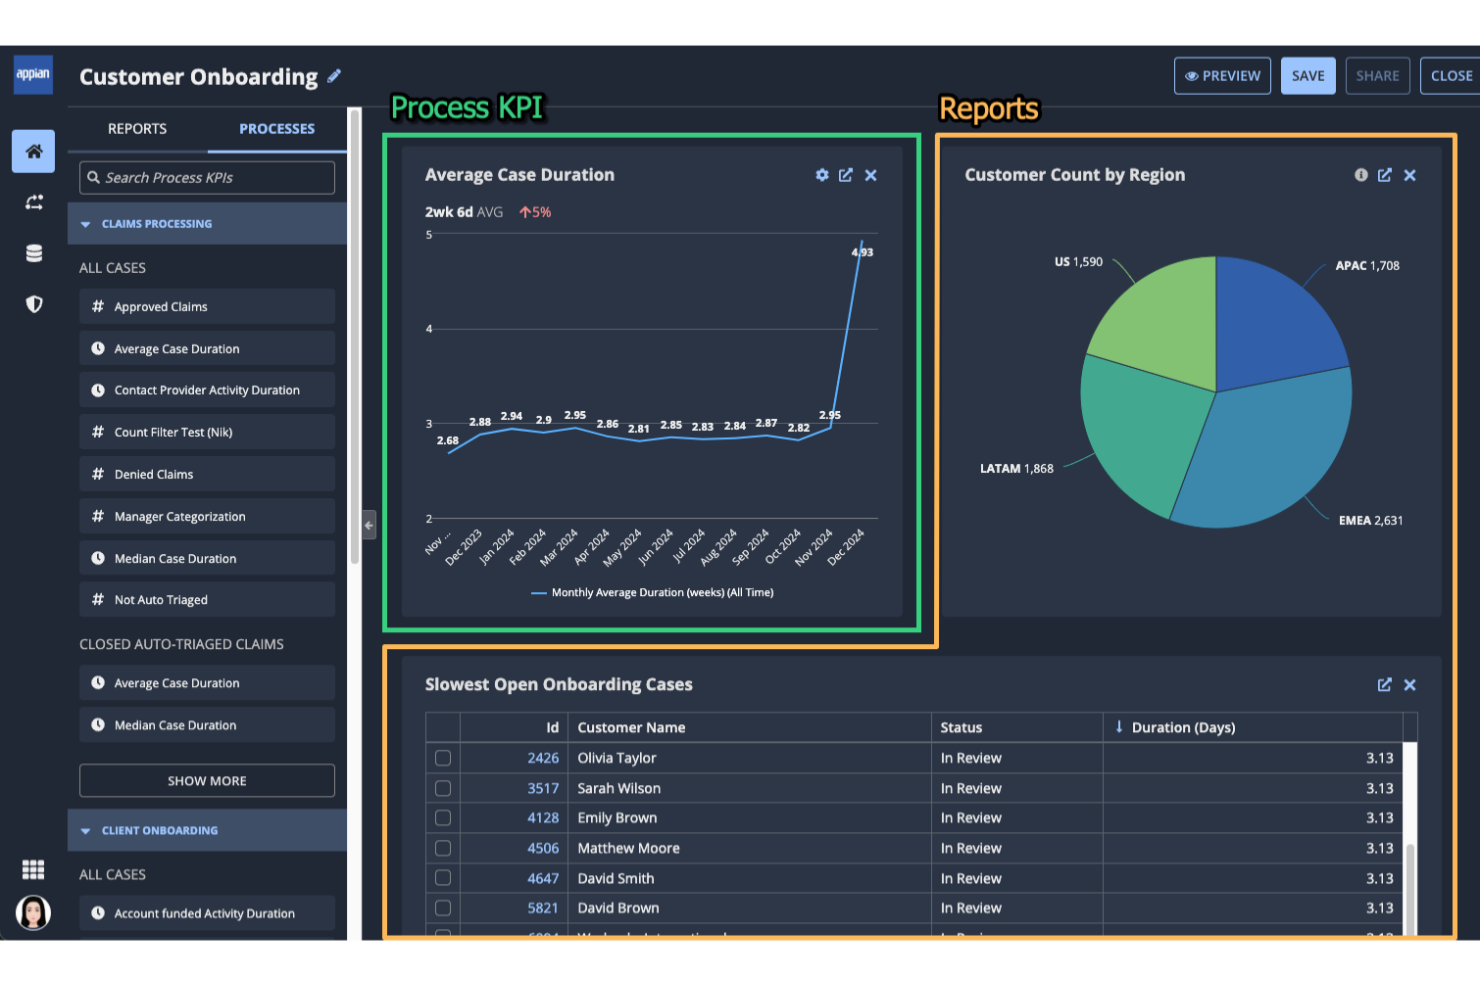The image size is (1480, 987).
Task: Collapse the Client Onboarding section
Action: coord(207,830)
